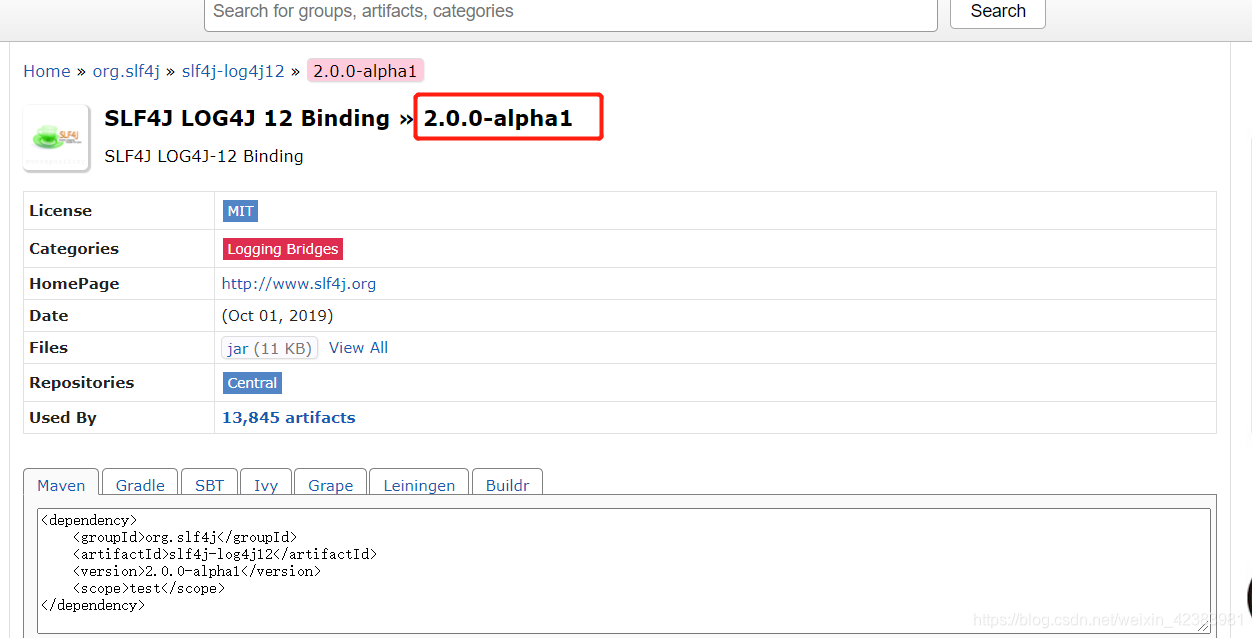Open the Leiningen tab
Viewport: 1252px width, 638px height.
[418, 485]
